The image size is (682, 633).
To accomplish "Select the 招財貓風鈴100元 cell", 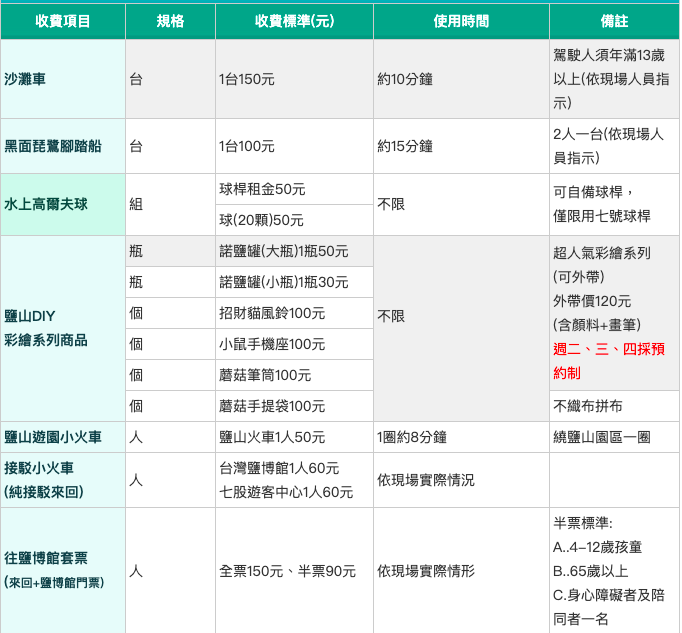I will pyautogui.click(x=294, y=313).
